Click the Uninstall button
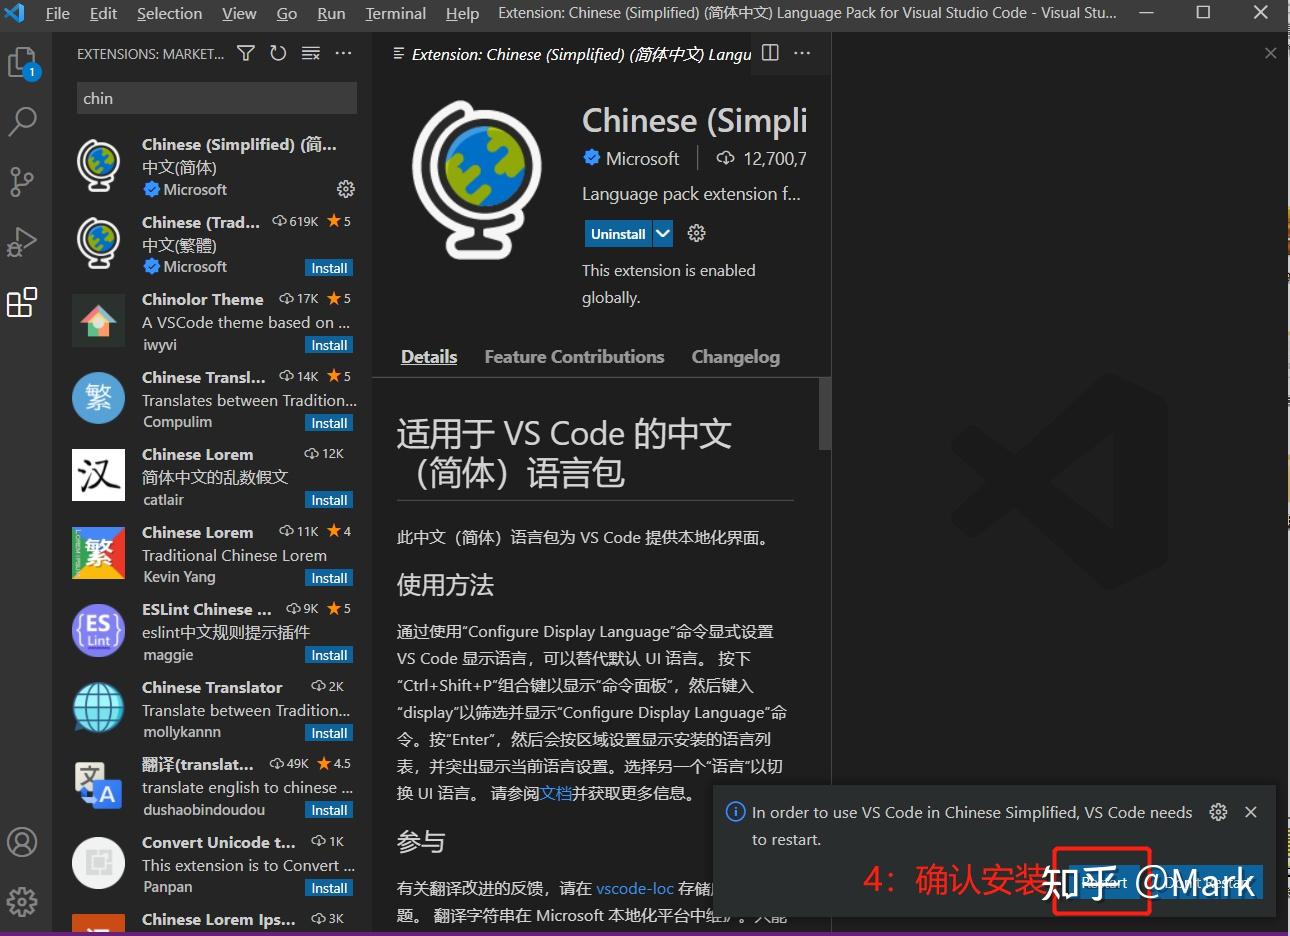Viewport: 1290px width, 936px height. 618,233
